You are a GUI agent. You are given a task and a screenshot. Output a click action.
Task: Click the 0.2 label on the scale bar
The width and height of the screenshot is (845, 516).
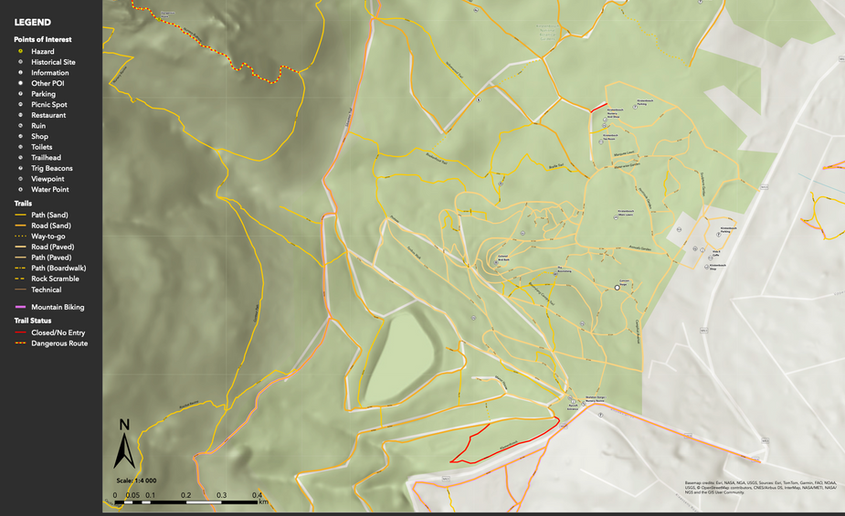click(186, 495)
